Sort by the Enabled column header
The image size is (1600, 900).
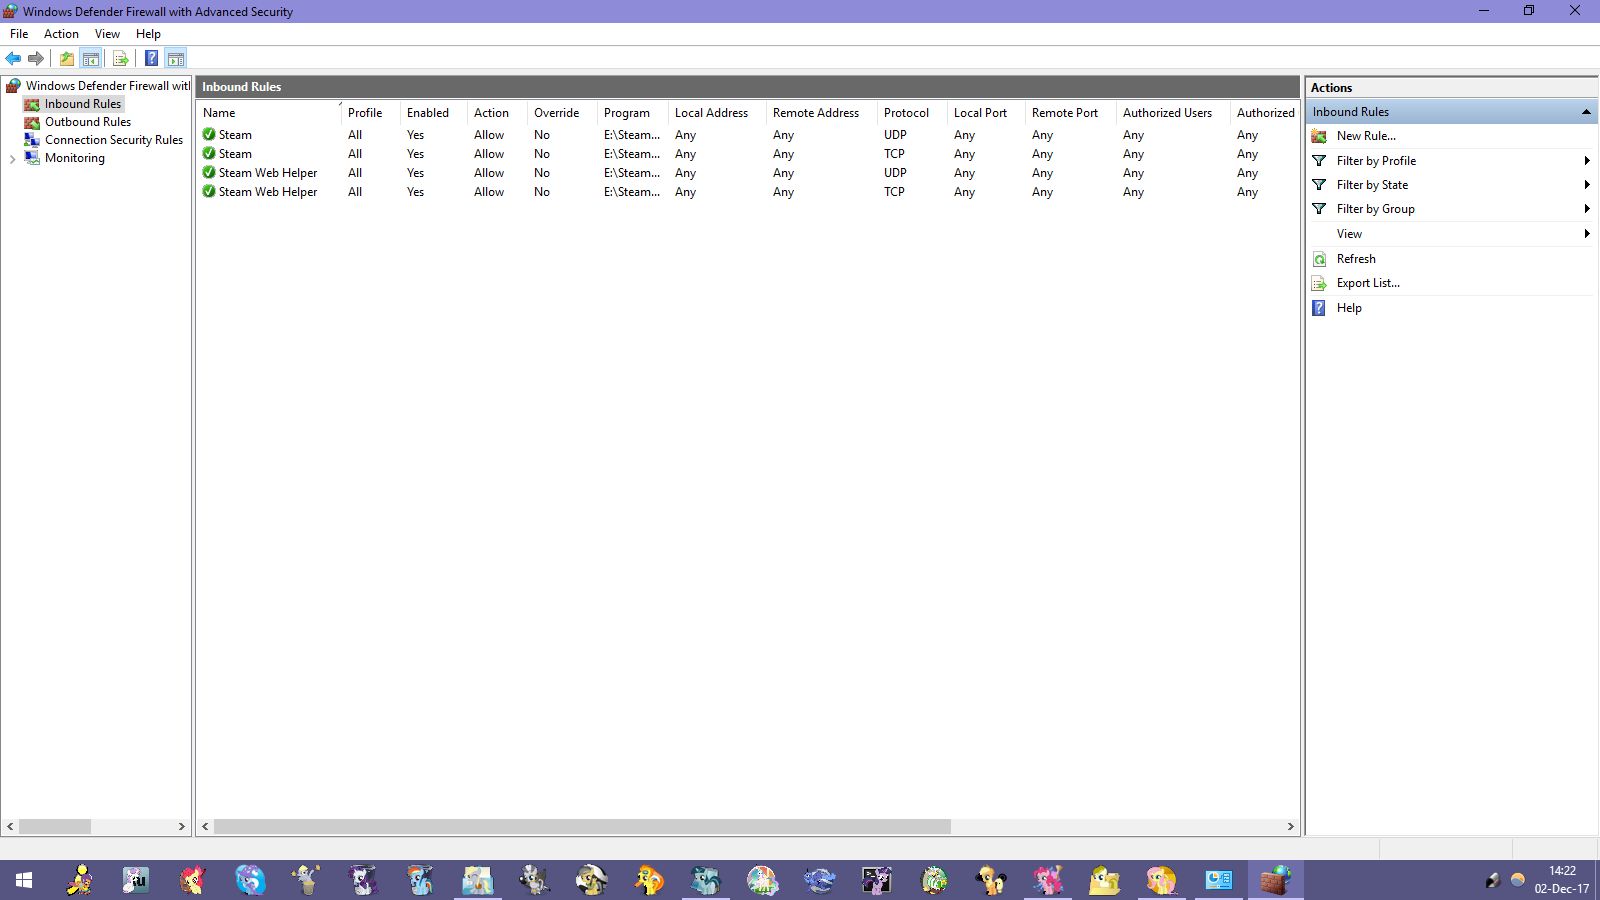click(x=434, y=113)
